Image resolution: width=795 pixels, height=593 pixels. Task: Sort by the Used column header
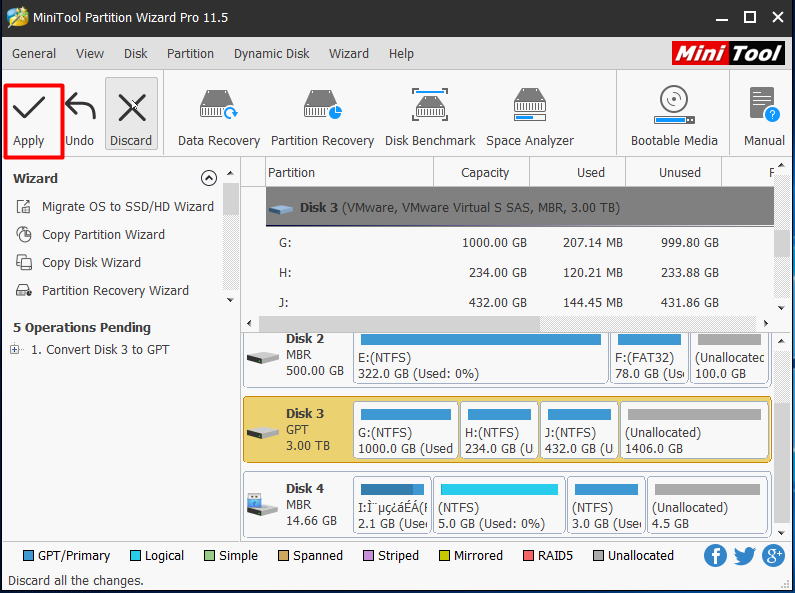point(577,172)
